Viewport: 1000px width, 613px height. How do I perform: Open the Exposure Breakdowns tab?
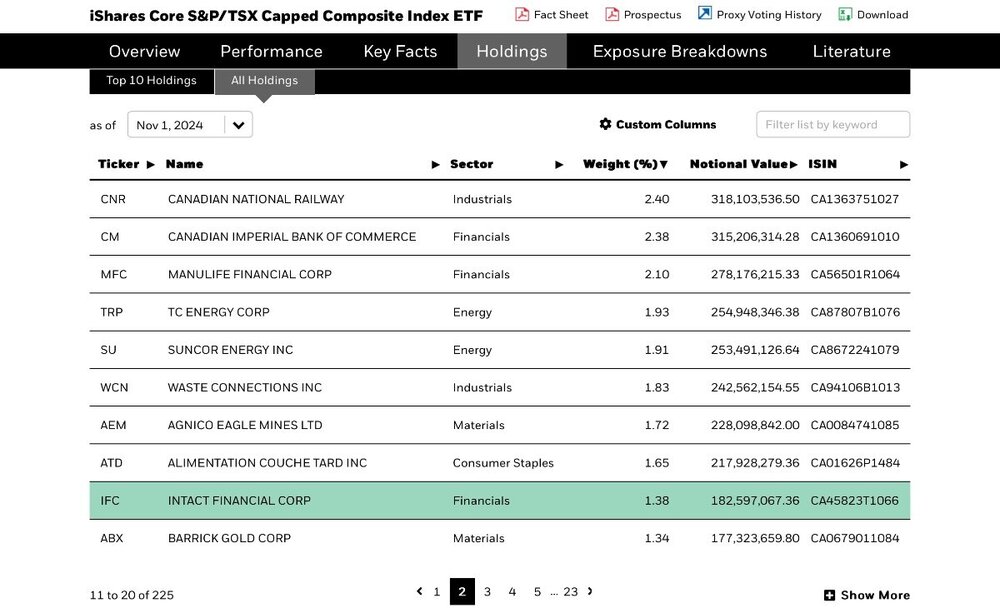click(x=680, y=51)
